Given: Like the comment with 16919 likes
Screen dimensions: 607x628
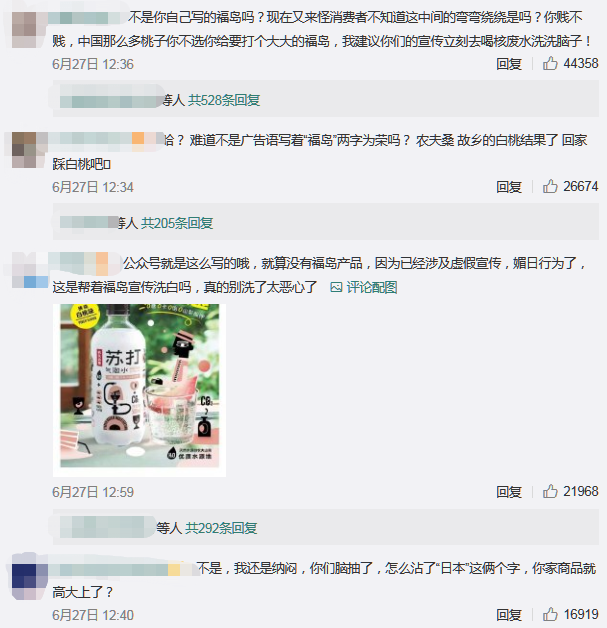Looking at the screenshot, I should pyautogui.click(x=550, y=614).
